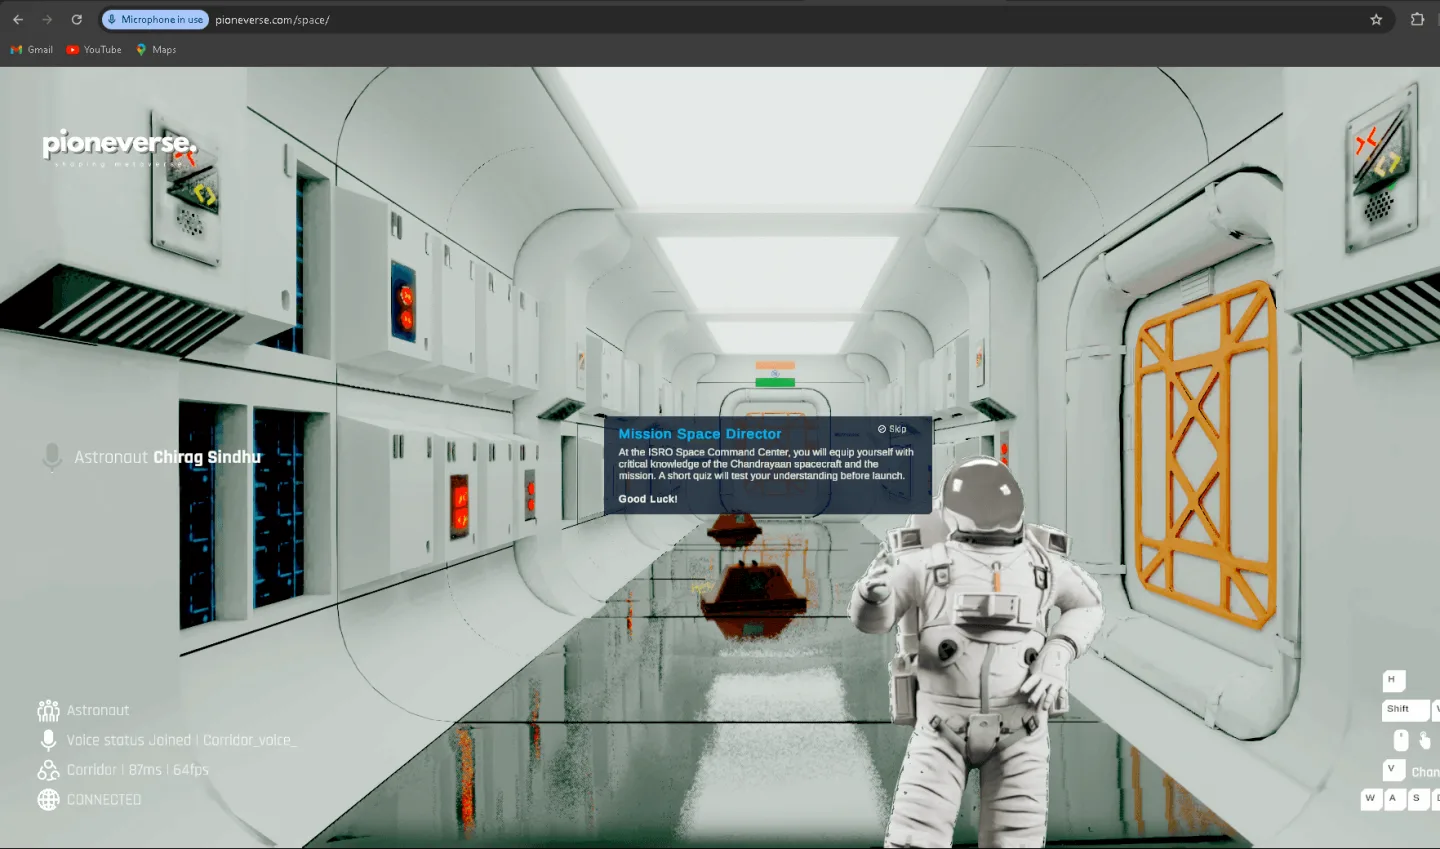Click the 'Good Luck!' text

click(647, 499)
